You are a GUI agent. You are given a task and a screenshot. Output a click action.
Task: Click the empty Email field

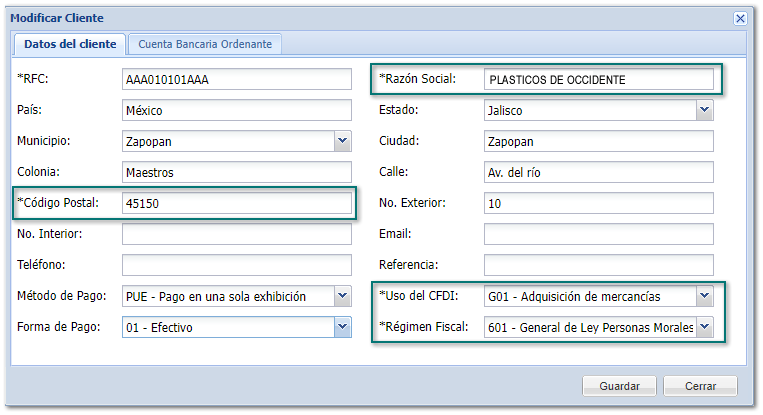tap(598, 234)
